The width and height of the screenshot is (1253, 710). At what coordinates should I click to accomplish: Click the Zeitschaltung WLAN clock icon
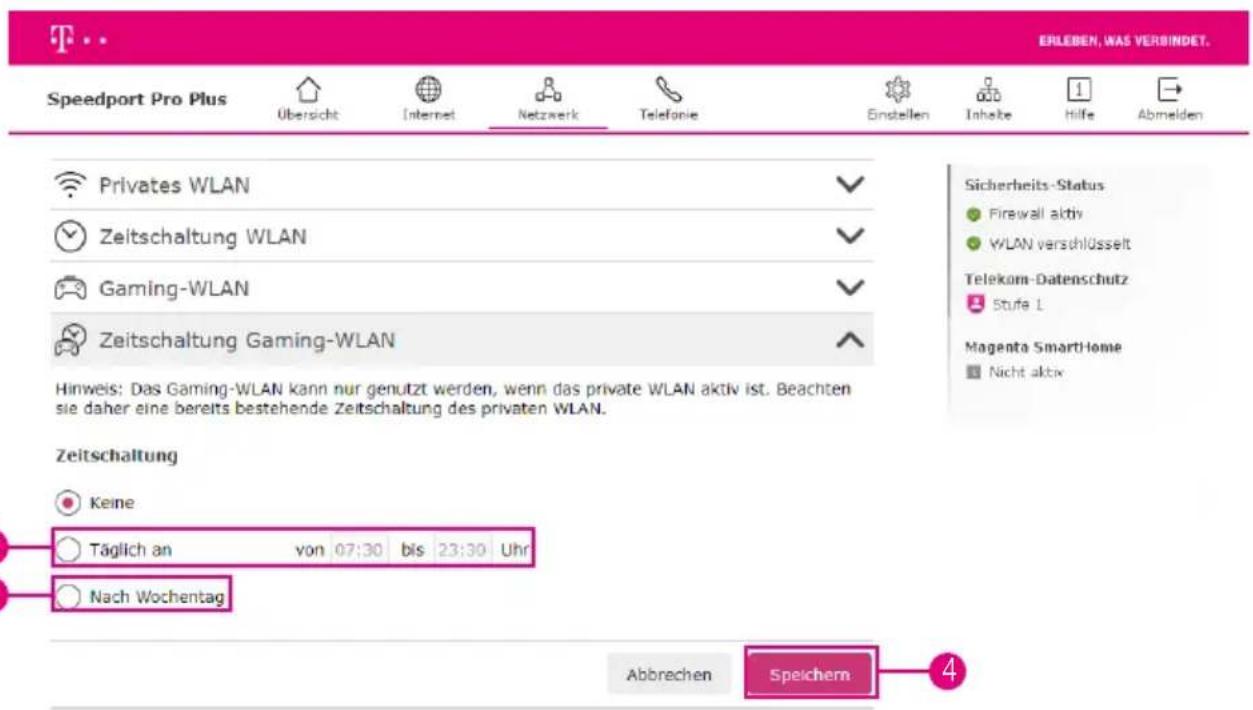click(x=69, y=237)
